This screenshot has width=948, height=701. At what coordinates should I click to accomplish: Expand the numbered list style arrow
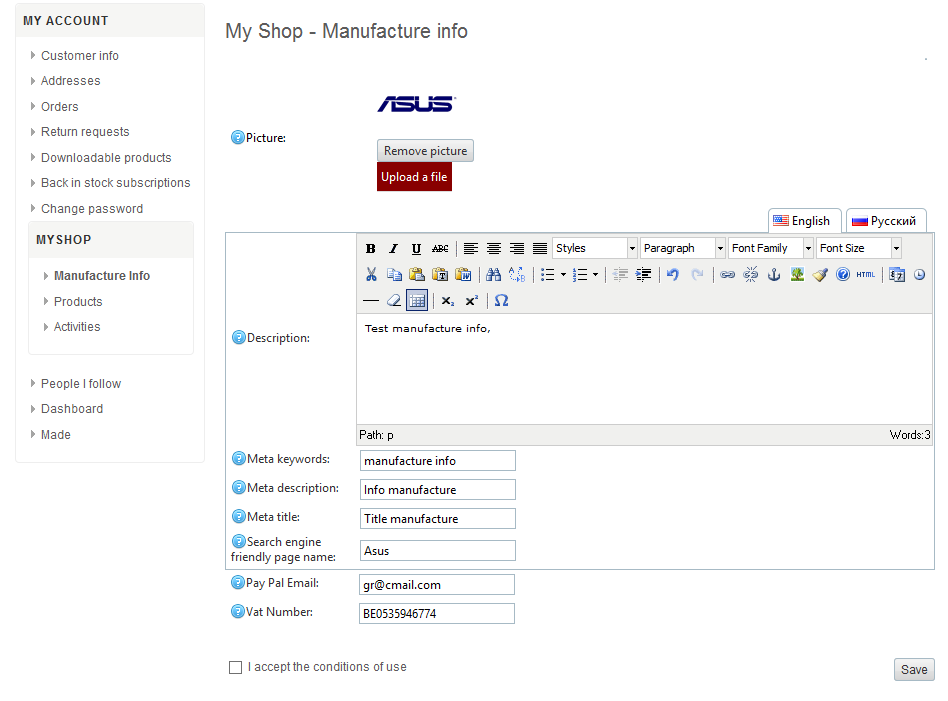[596, 275]
